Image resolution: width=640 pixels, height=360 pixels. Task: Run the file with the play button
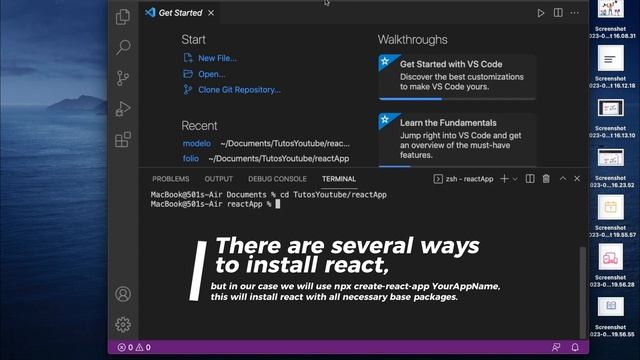pyautogui.click(x=540, y=13)
